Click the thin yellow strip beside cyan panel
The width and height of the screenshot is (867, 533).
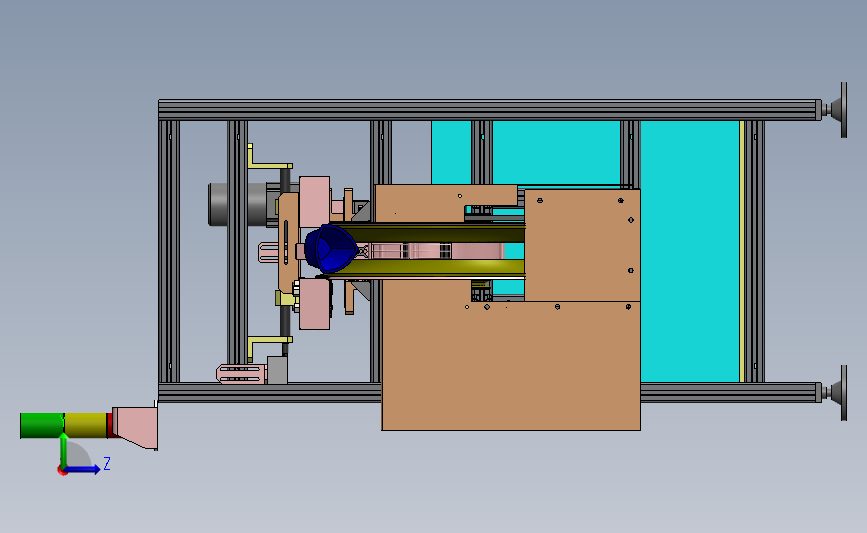(742, 251)
